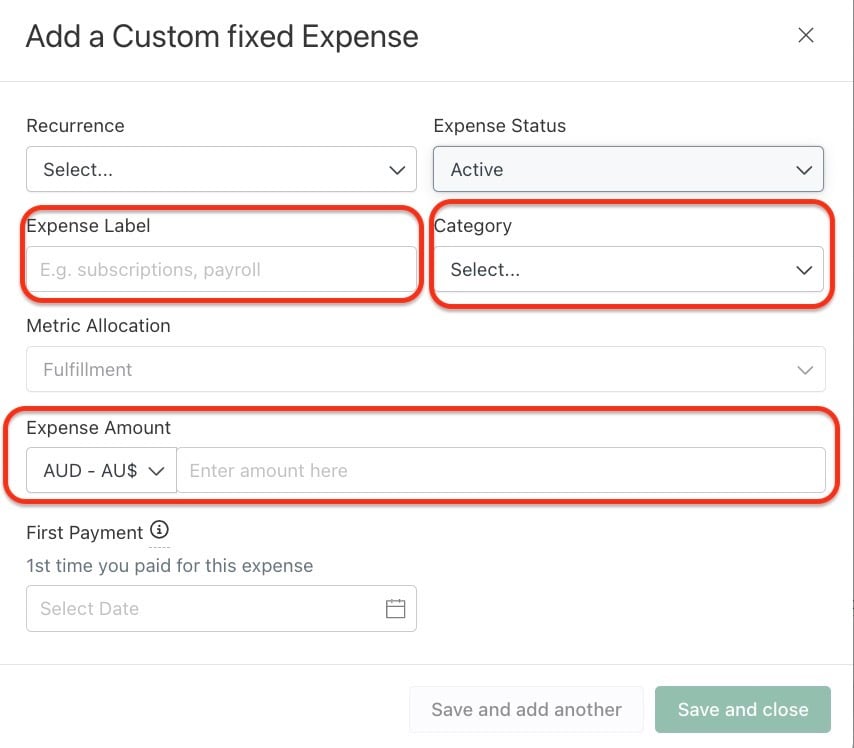
Task: Expand the Metric Allocation Fulfillment dropdown
Action: (x=426, y=369)
